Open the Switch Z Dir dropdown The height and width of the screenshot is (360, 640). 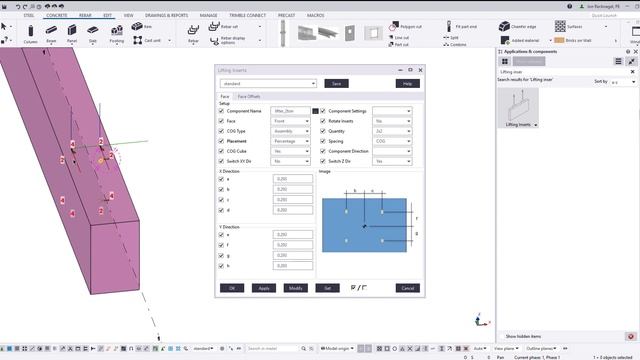pos(392,161)
